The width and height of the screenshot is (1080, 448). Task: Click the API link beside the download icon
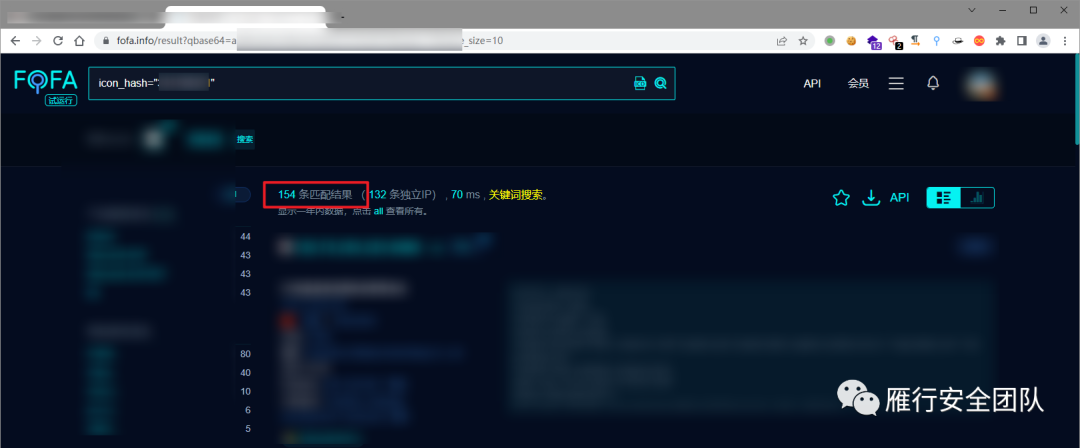[900, 198]
